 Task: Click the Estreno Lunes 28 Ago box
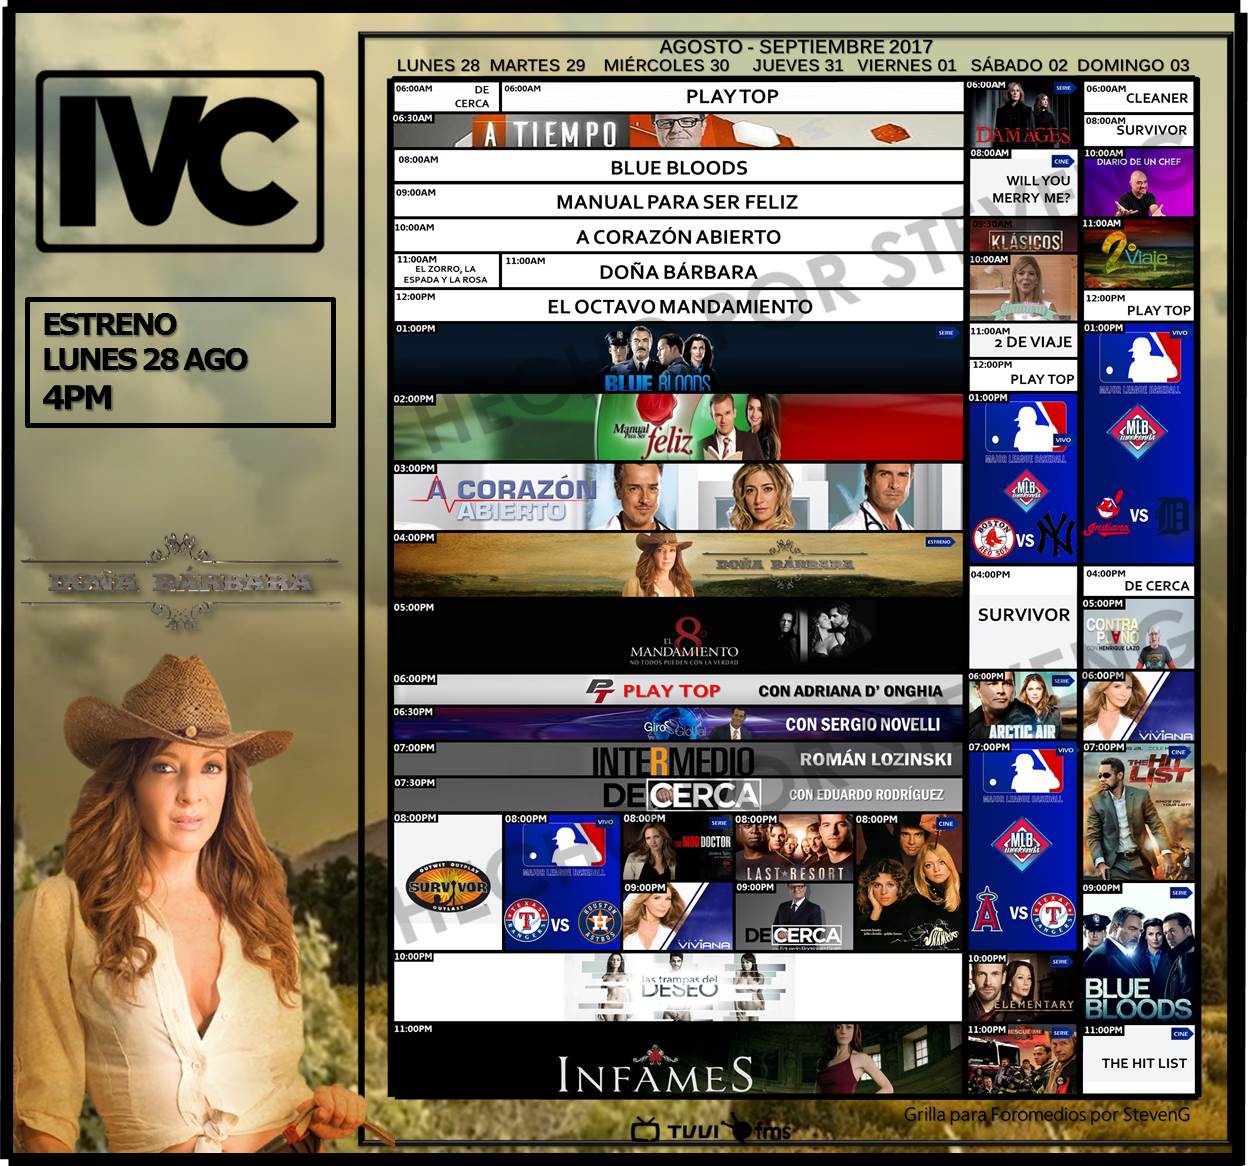tap(180, 362)
